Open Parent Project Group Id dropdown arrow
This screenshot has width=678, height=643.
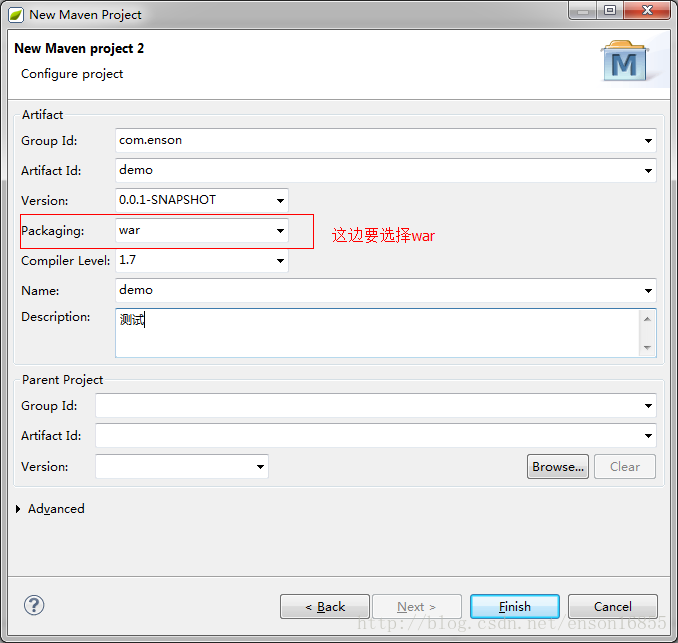(x=648, y=406)
